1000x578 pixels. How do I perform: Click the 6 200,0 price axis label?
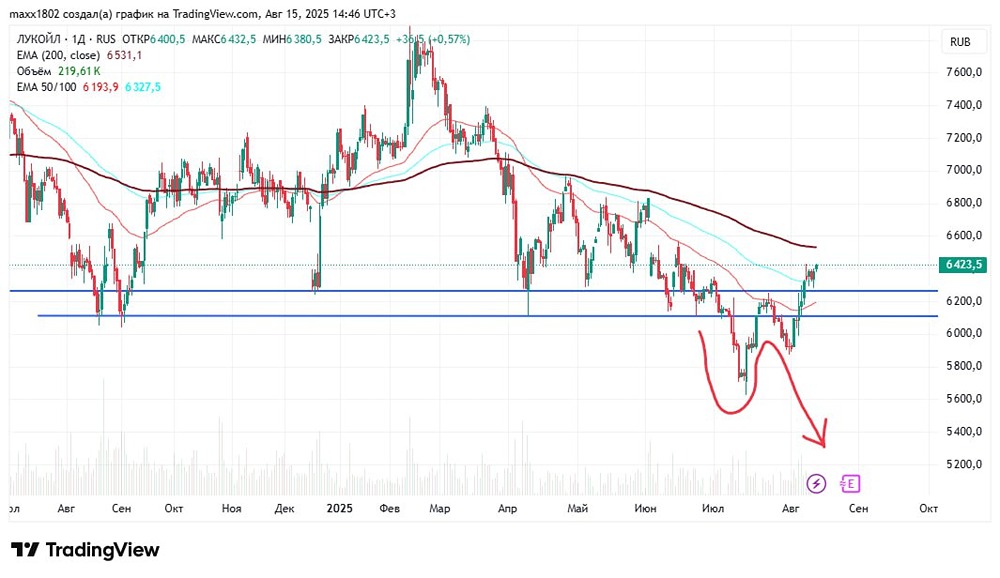click(x=964, y=300)
